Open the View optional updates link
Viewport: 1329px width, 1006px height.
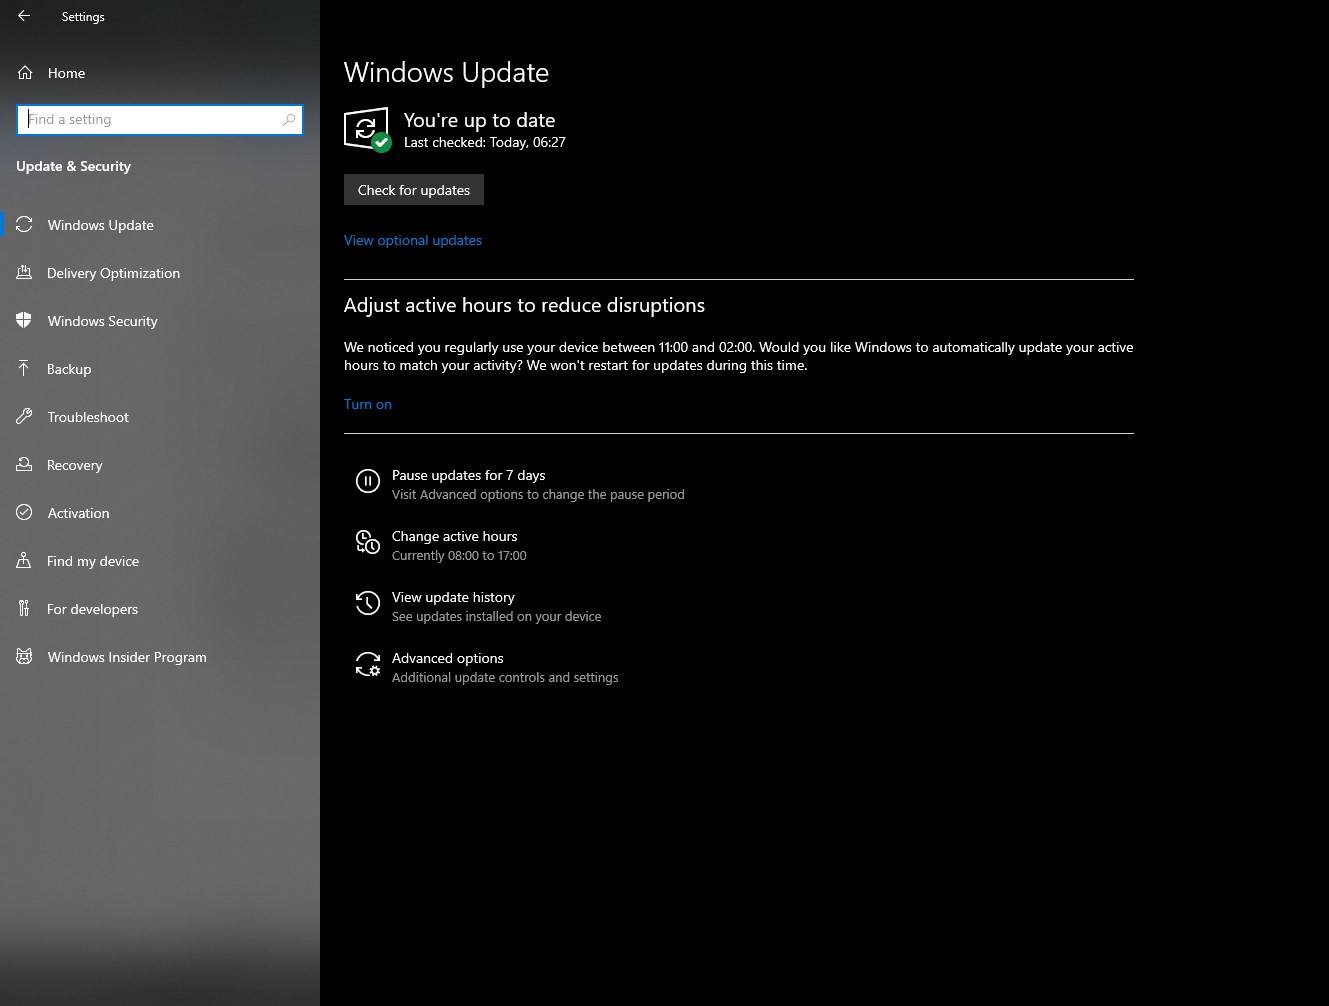tap(412, 240)
